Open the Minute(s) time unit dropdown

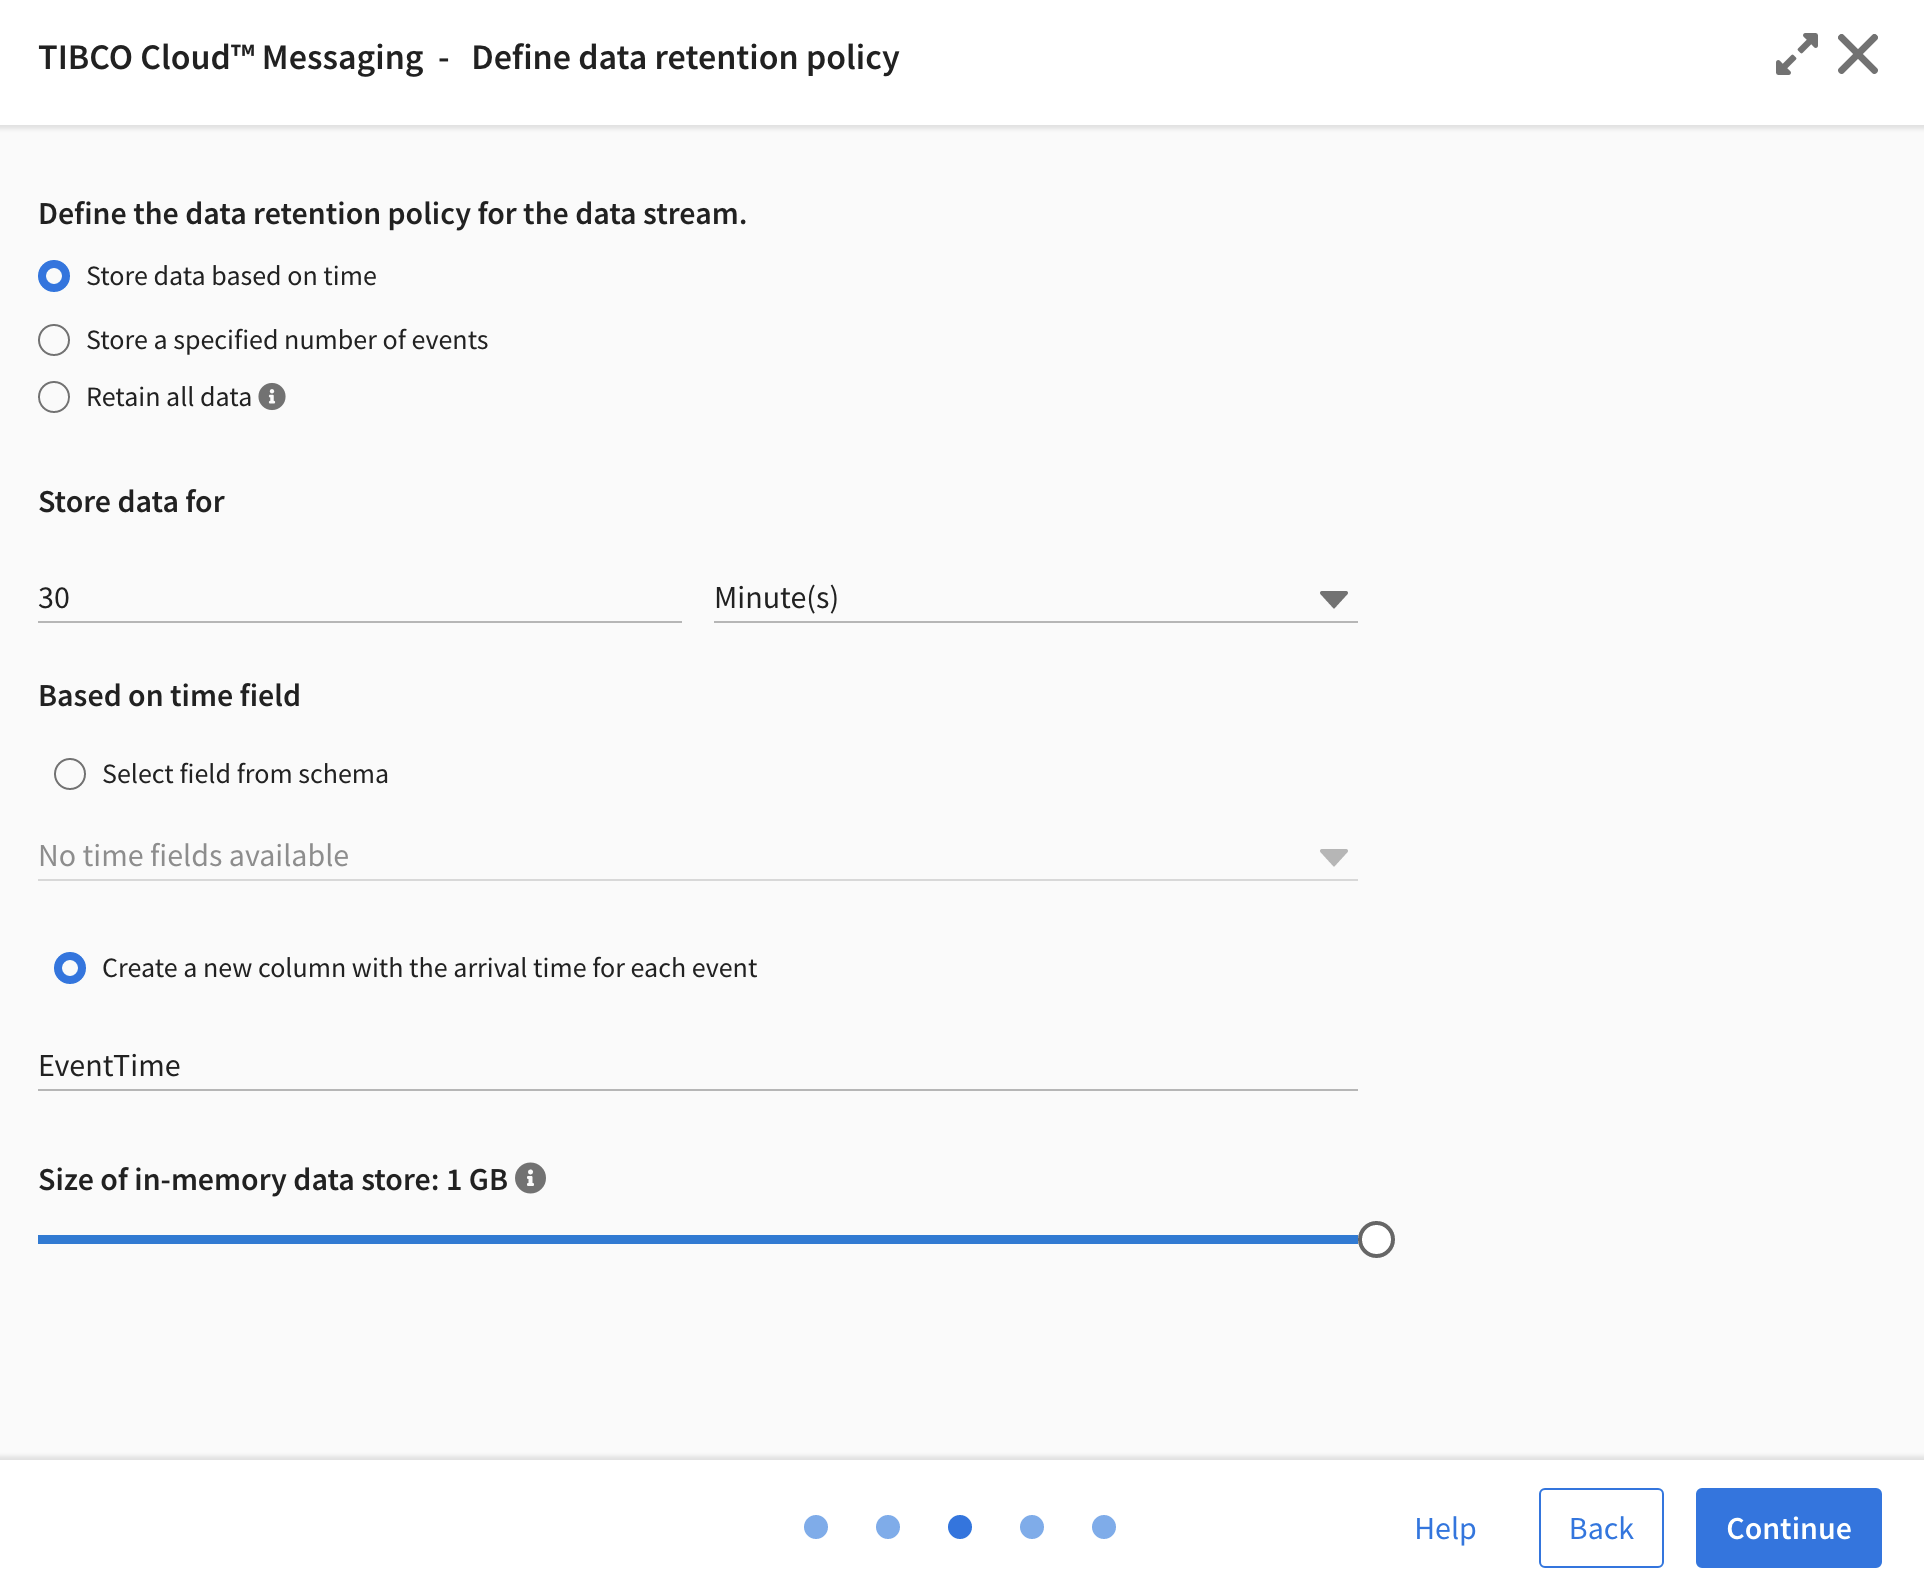pyautogui.click(x=1035, y=598)
